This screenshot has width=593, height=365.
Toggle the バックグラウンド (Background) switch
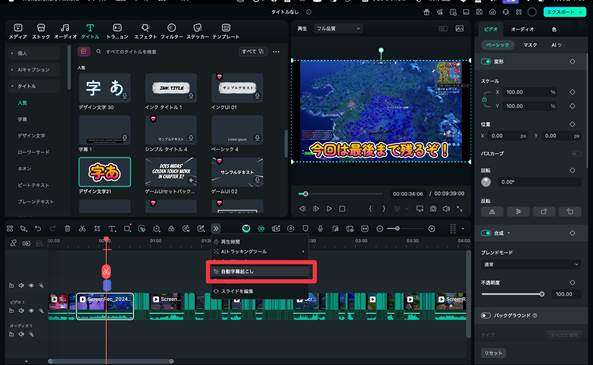(x=486, y=315)
